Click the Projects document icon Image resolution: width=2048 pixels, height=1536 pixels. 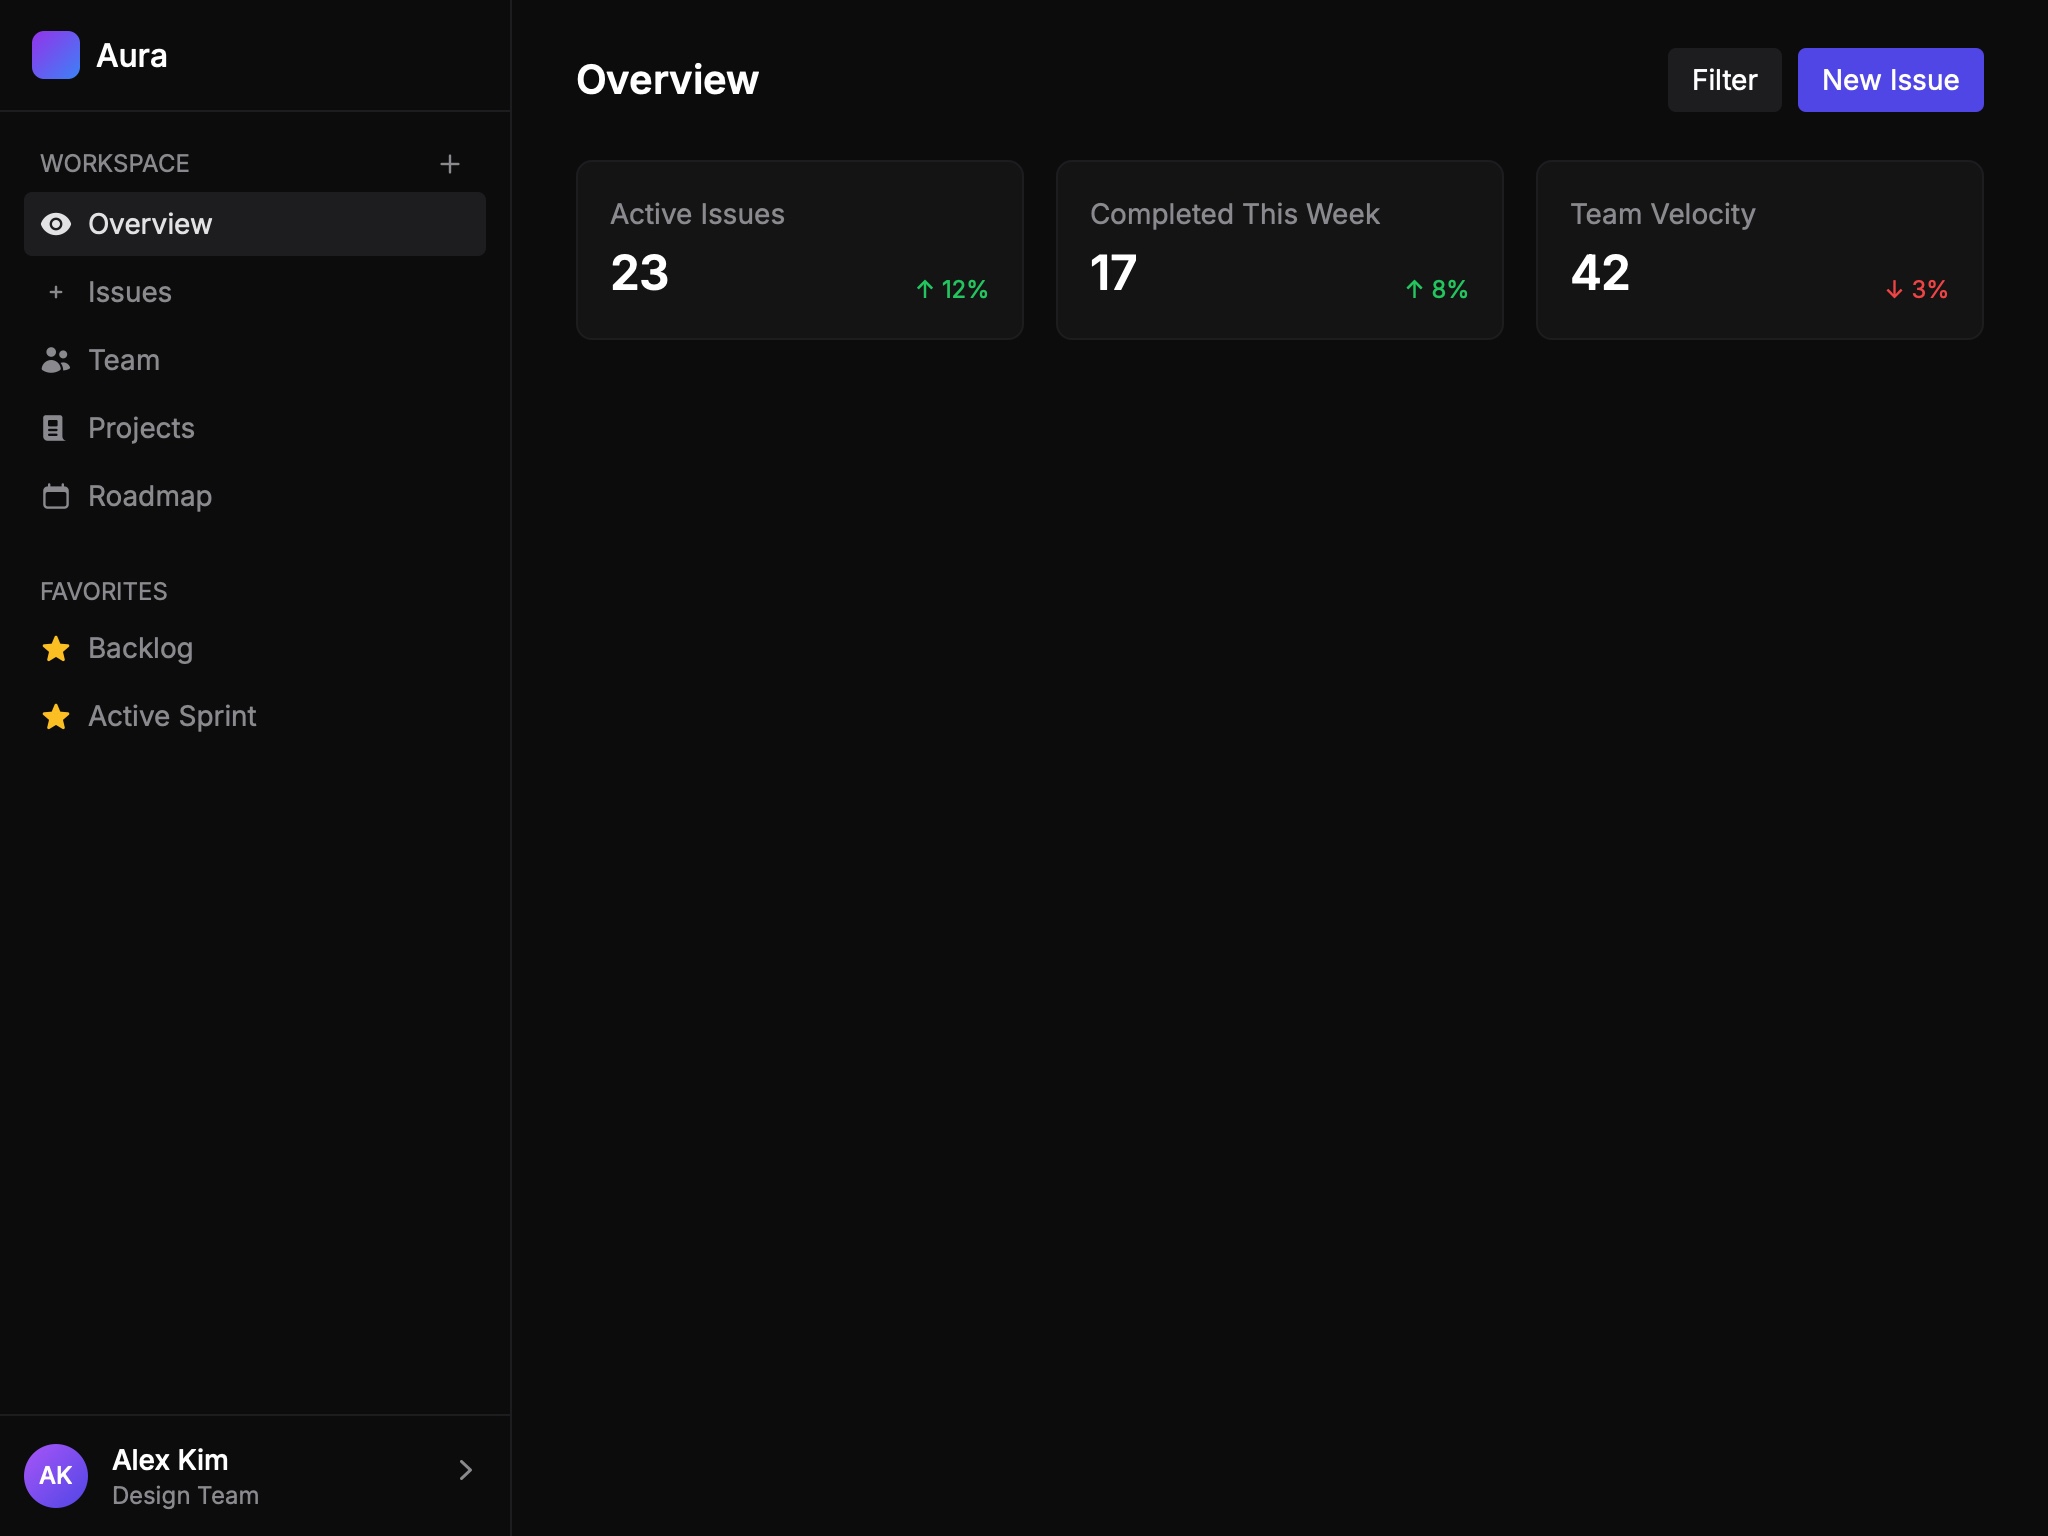coord(56,427)
